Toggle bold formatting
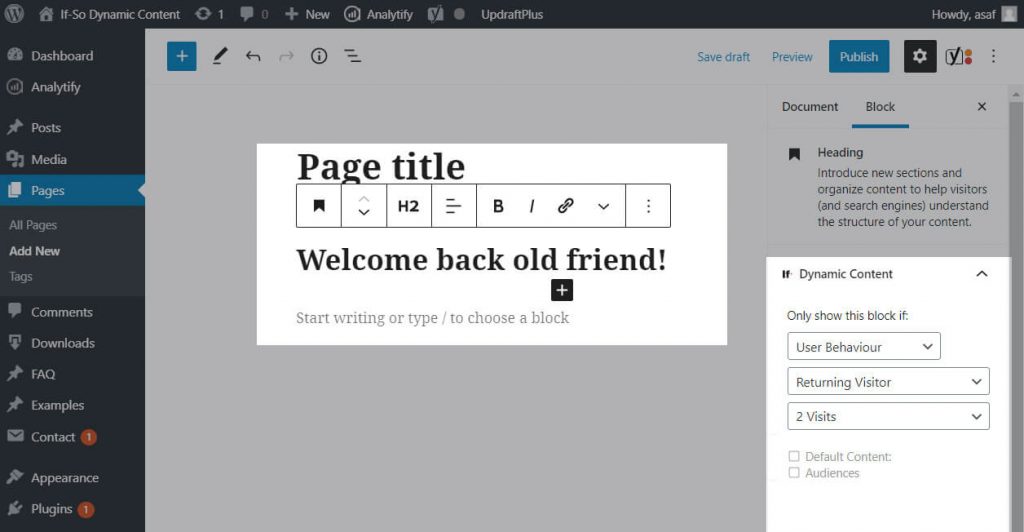The height and width of the screenshot is (532, 1024). (498, 206)
